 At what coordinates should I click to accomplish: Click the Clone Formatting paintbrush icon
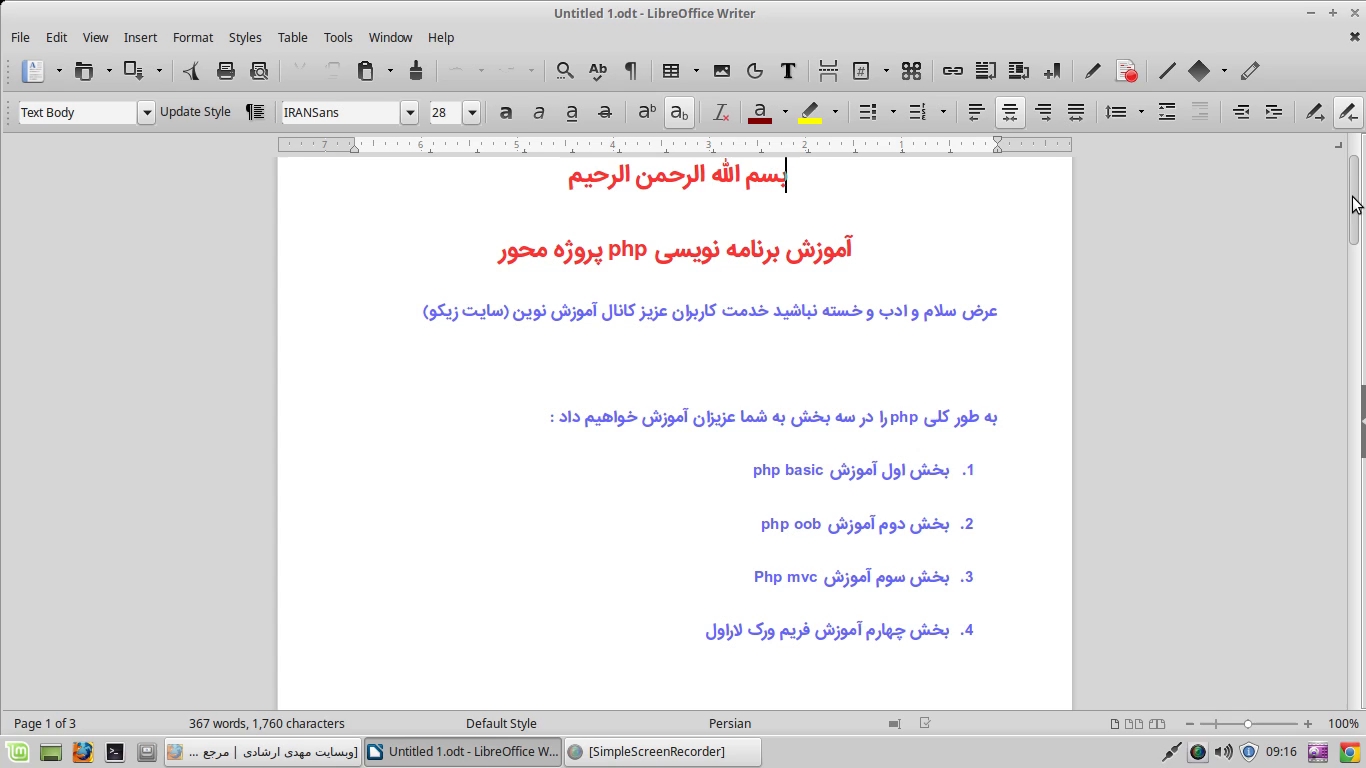pyautogui.click(x=416, y=71)
